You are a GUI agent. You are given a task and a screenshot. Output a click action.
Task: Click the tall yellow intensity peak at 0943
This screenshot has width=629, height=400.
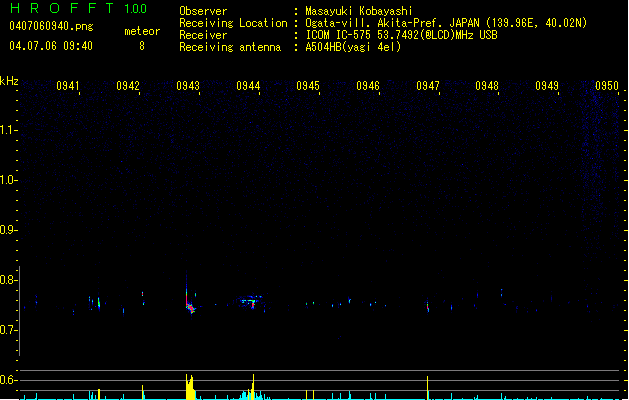tap(190, 387)
